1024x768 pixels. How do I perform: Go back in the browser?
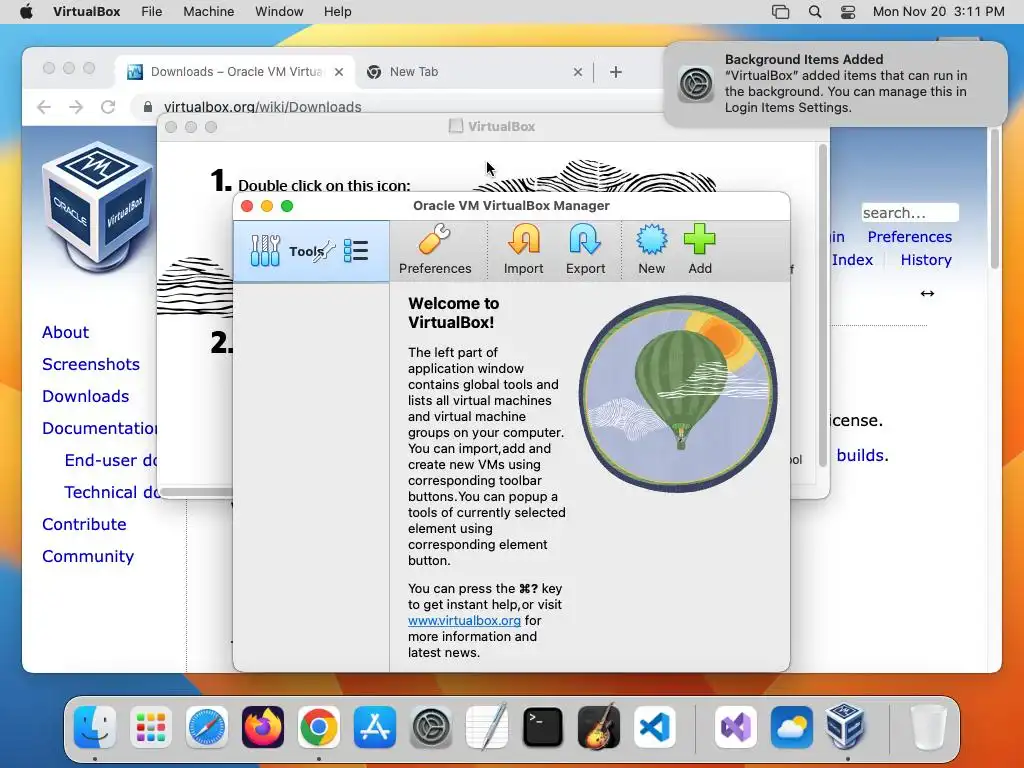click(44, 106)
